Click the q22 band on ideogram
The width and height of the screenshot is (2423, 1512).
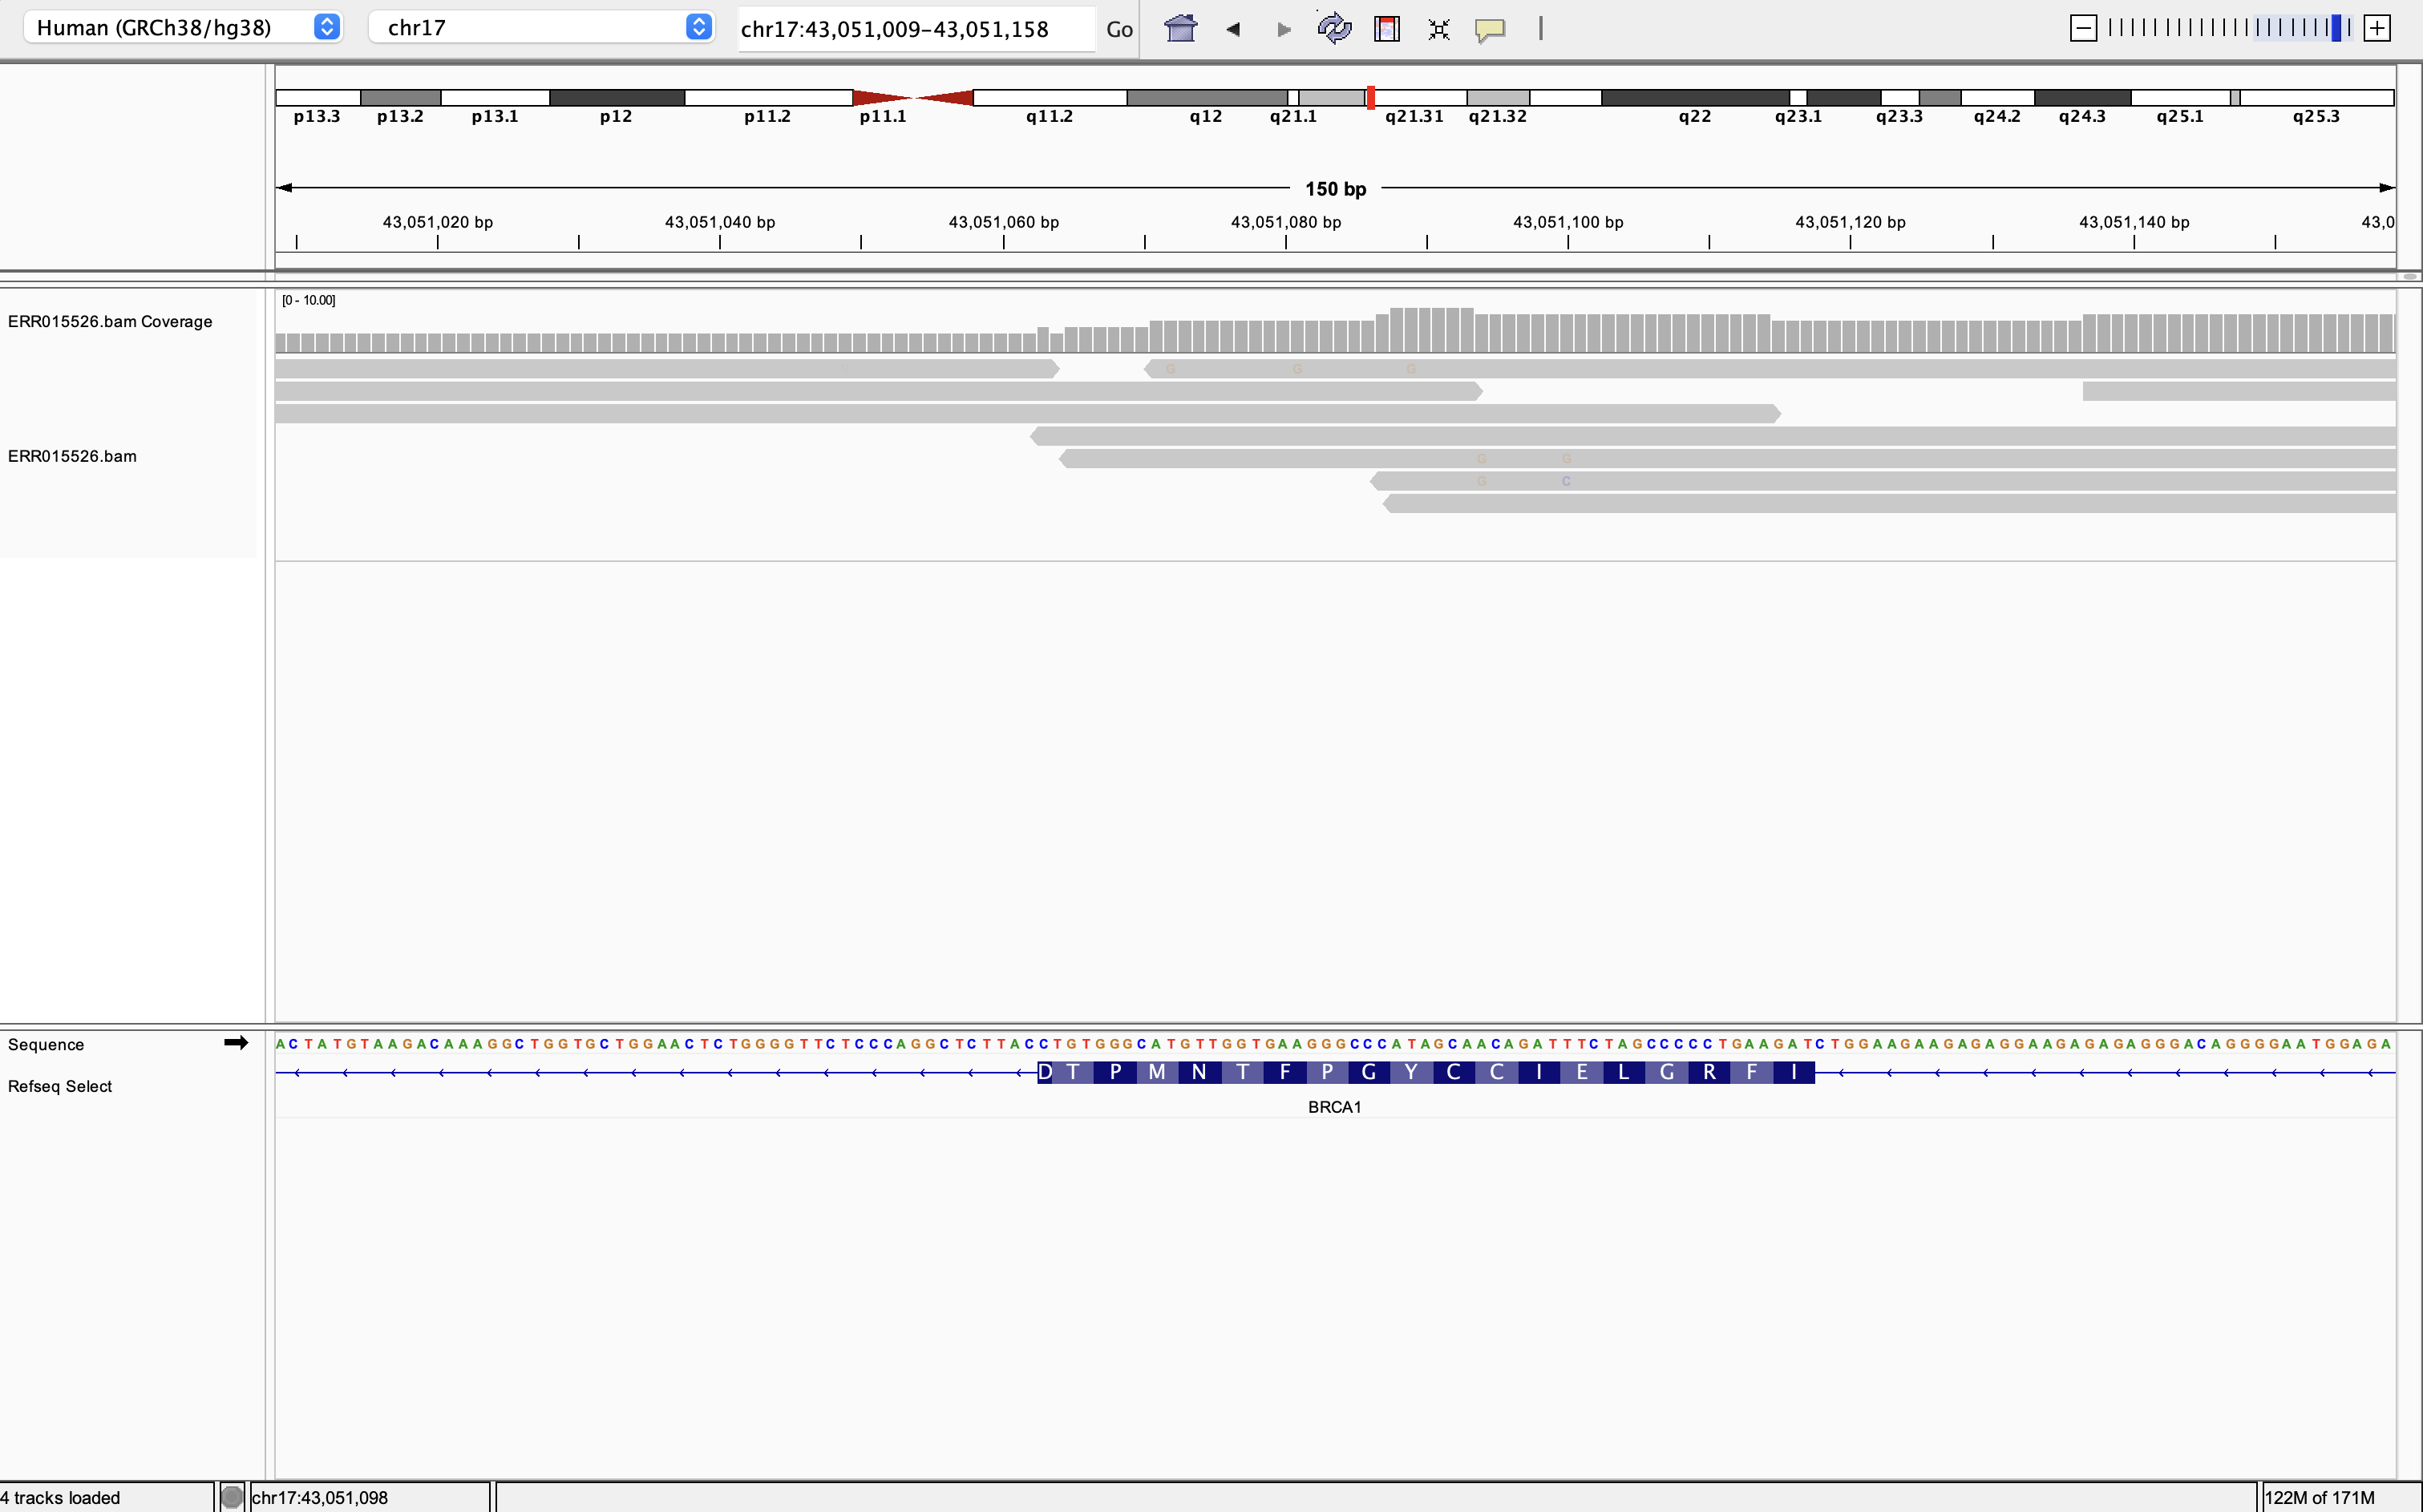coord(1694,98)
